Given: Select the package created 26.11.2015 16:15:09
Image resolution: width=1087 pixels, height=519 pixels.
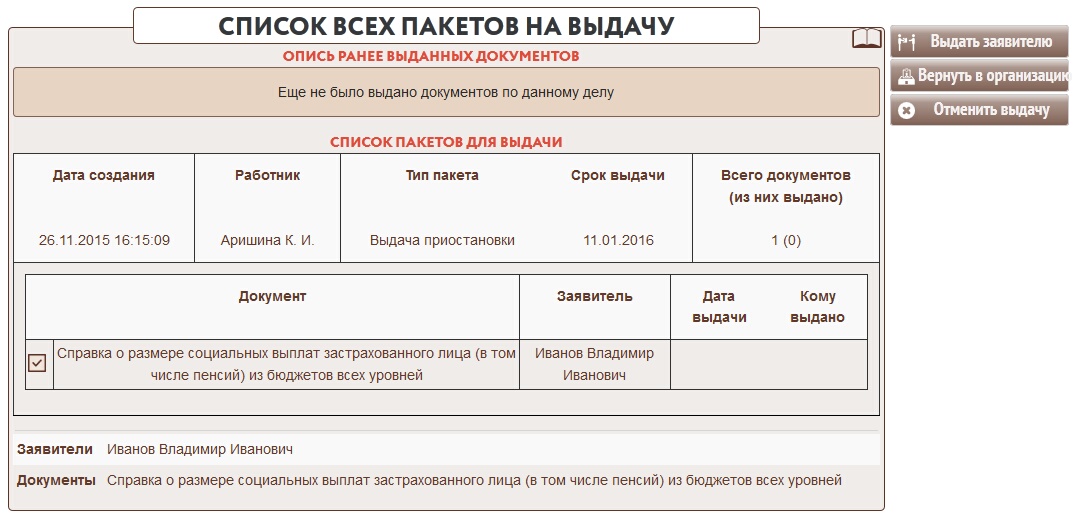Looking at the screenshot, I should tap(104, 240).
